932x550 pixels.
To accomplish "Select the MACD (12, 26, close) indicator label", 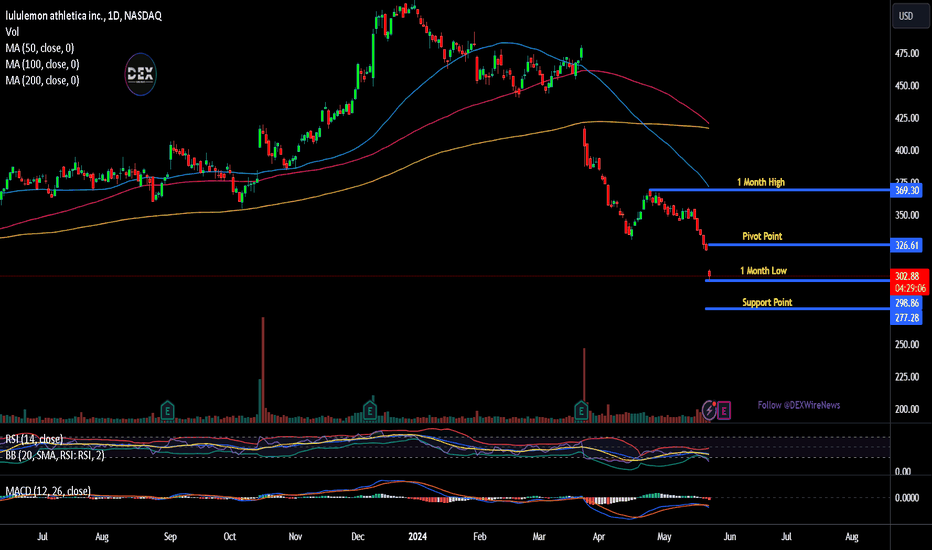I will 48,491.
